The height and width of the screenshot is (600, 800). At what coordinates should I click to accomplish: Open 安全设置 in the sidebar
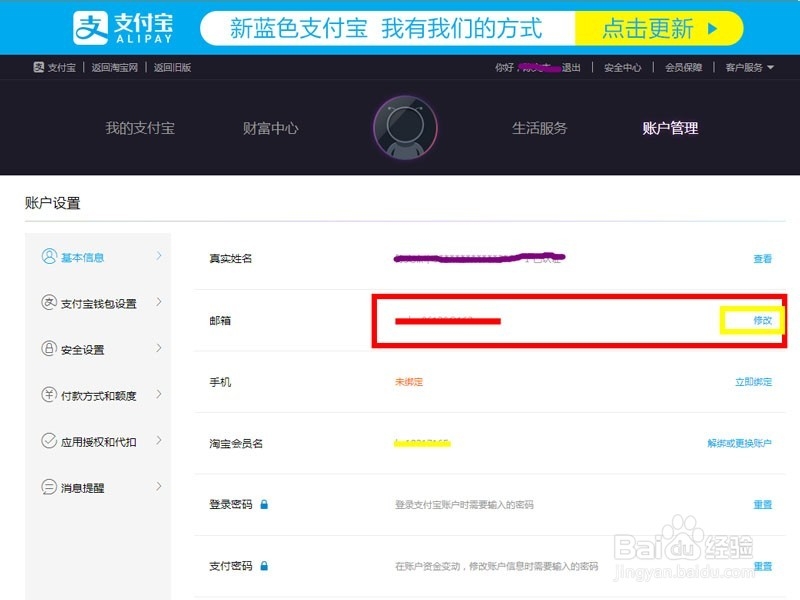pyautogui.click(x=83, y=350)
